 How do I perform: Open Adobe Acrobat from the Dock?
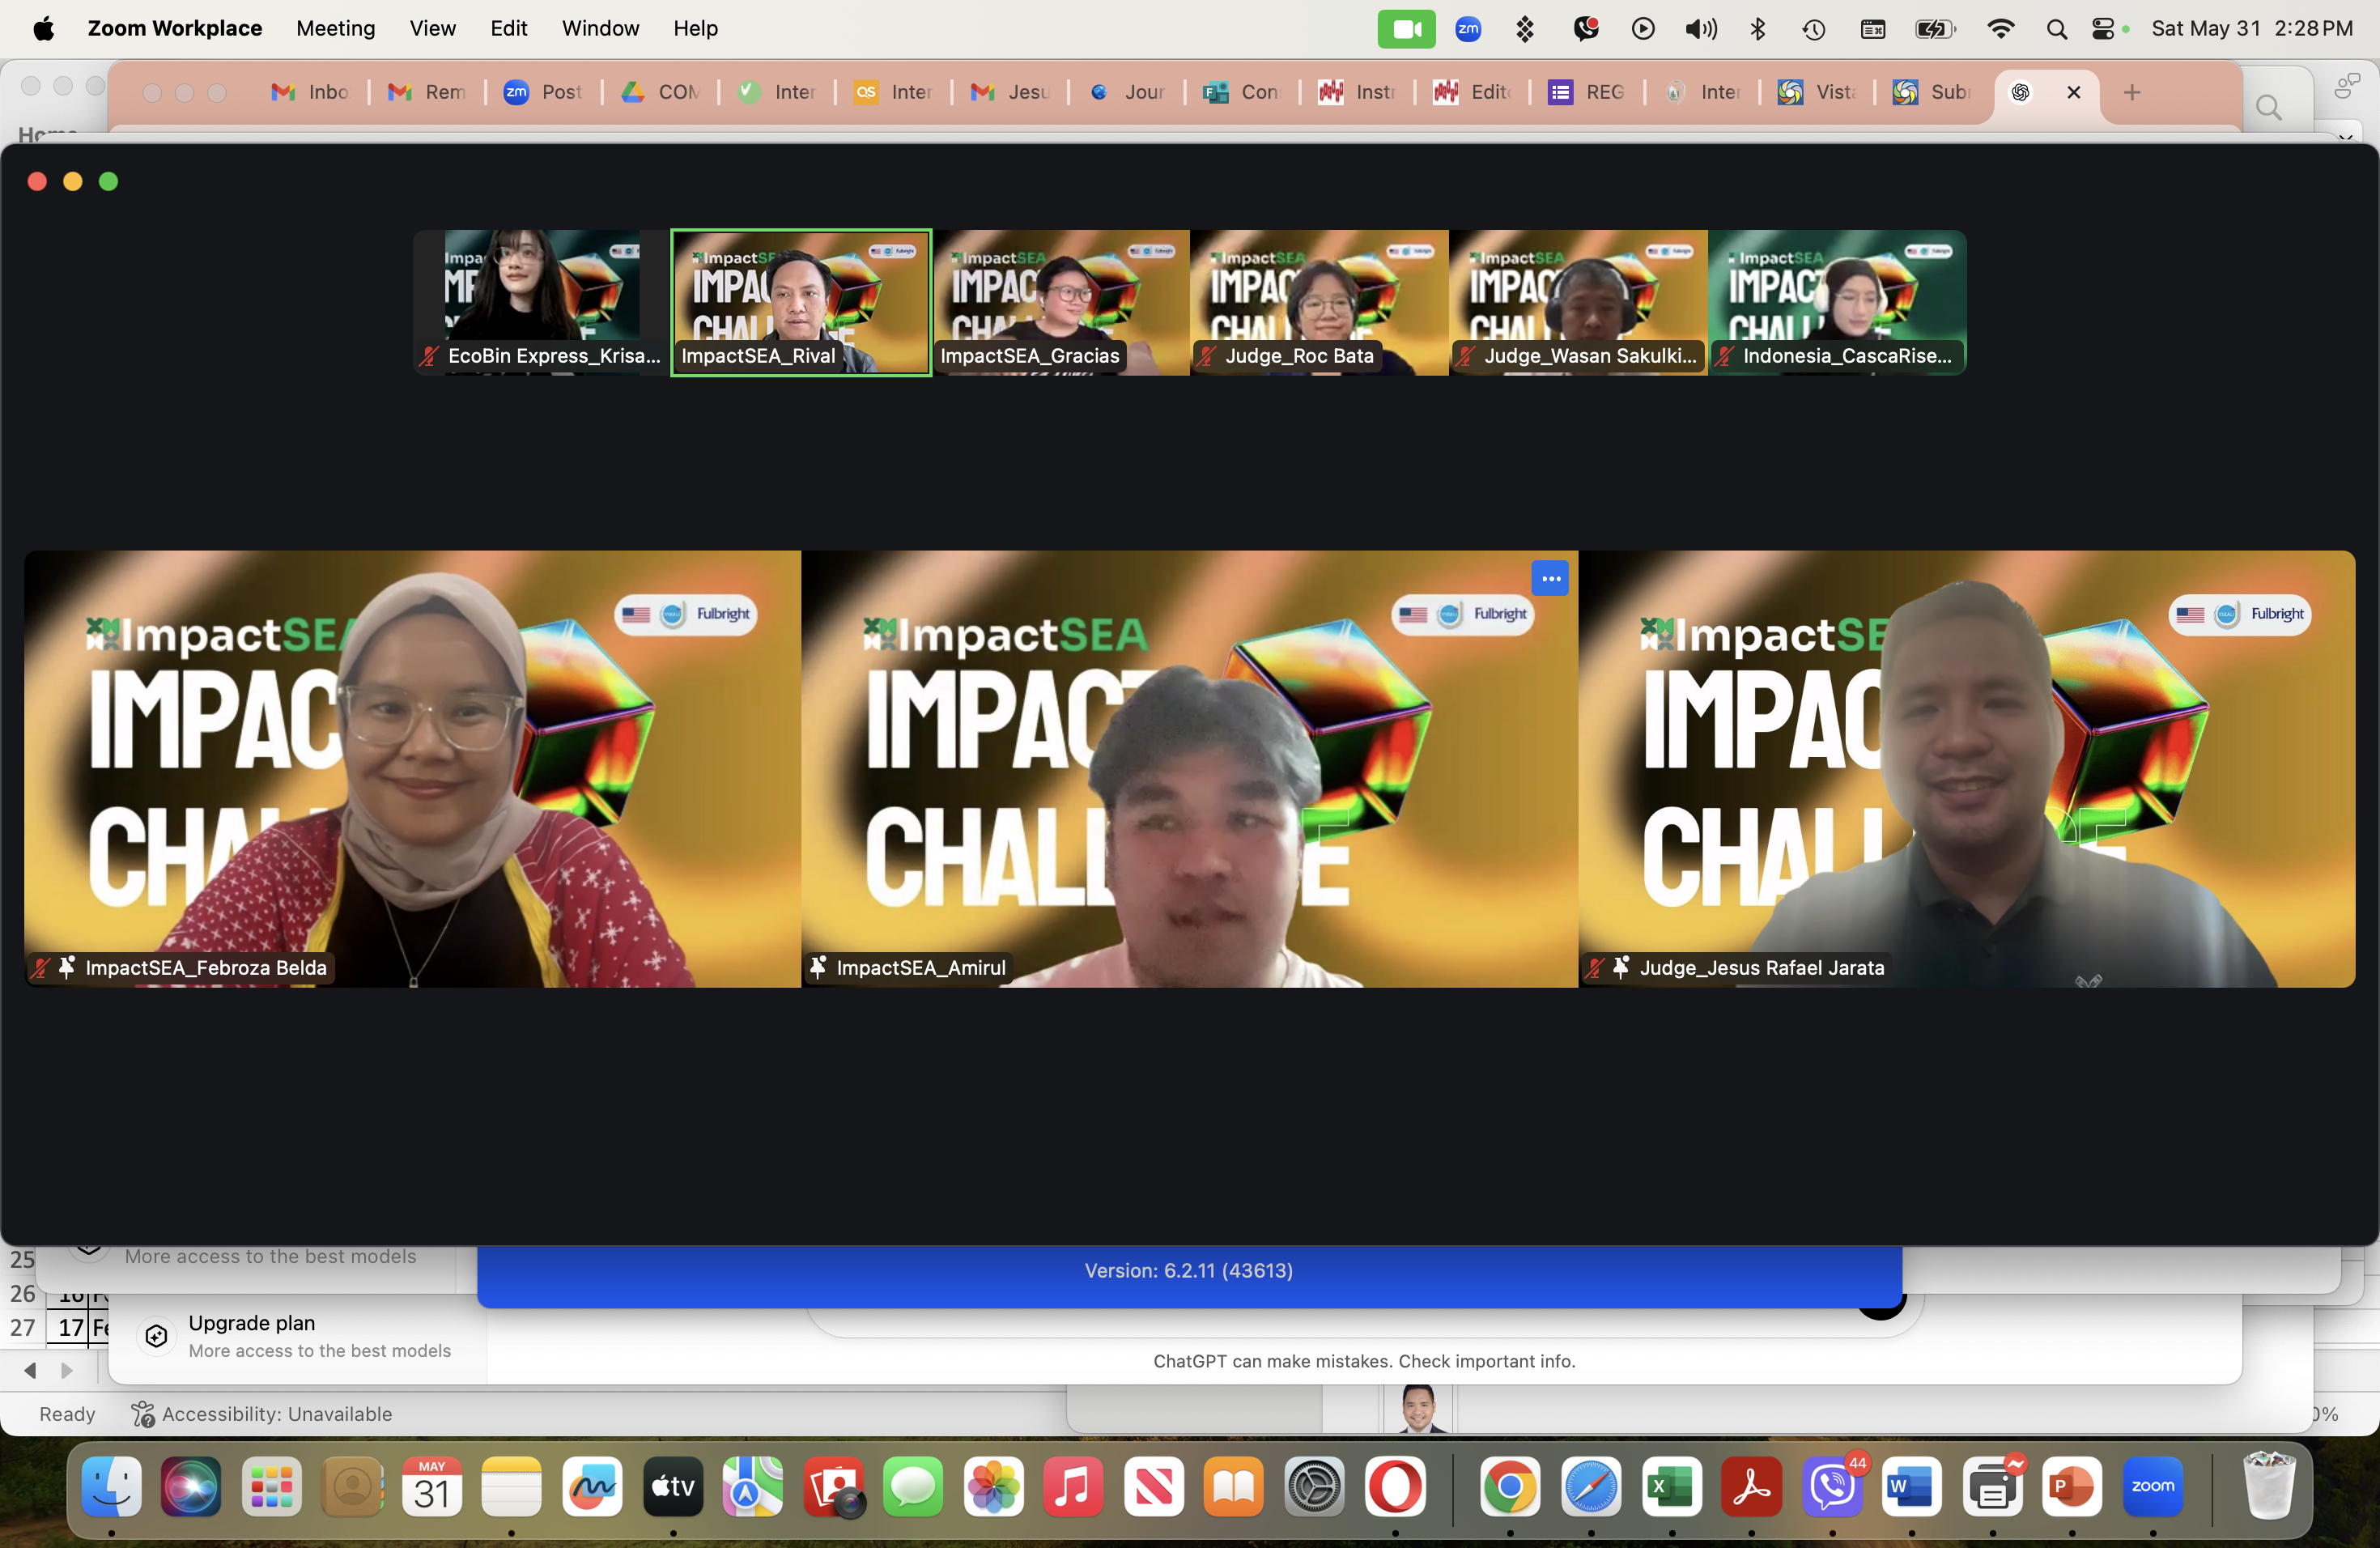point(1751,1487)
